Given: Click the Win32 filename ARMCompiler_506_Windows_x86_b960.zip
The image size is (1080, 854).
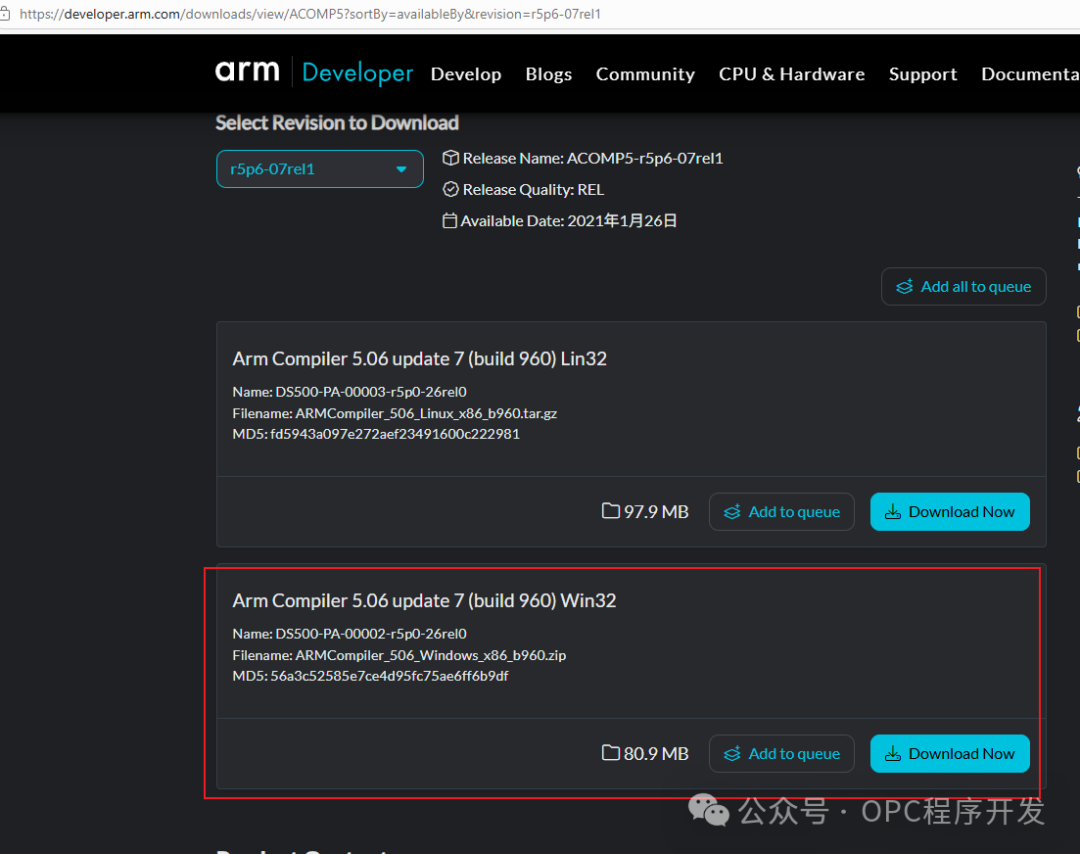Looking at the screenshot, I should (430, 655).
